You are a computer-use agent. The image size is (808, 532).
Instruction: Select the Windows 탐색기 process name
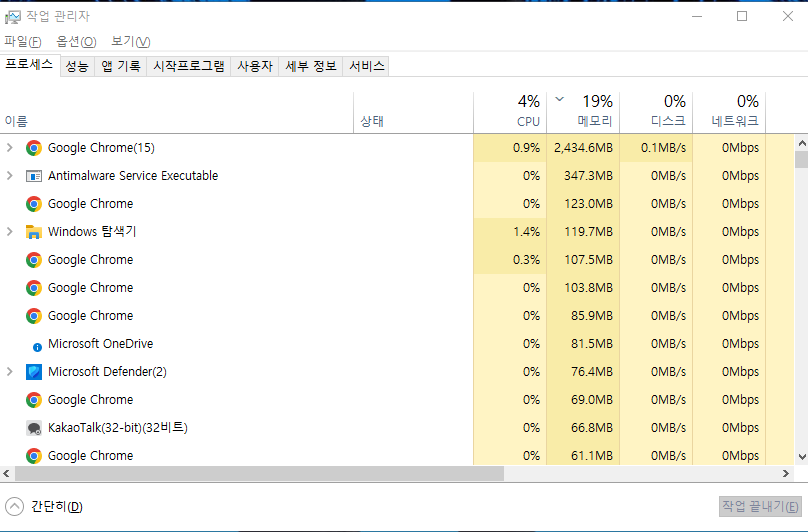pyautogui.click(x=92, y=231)
